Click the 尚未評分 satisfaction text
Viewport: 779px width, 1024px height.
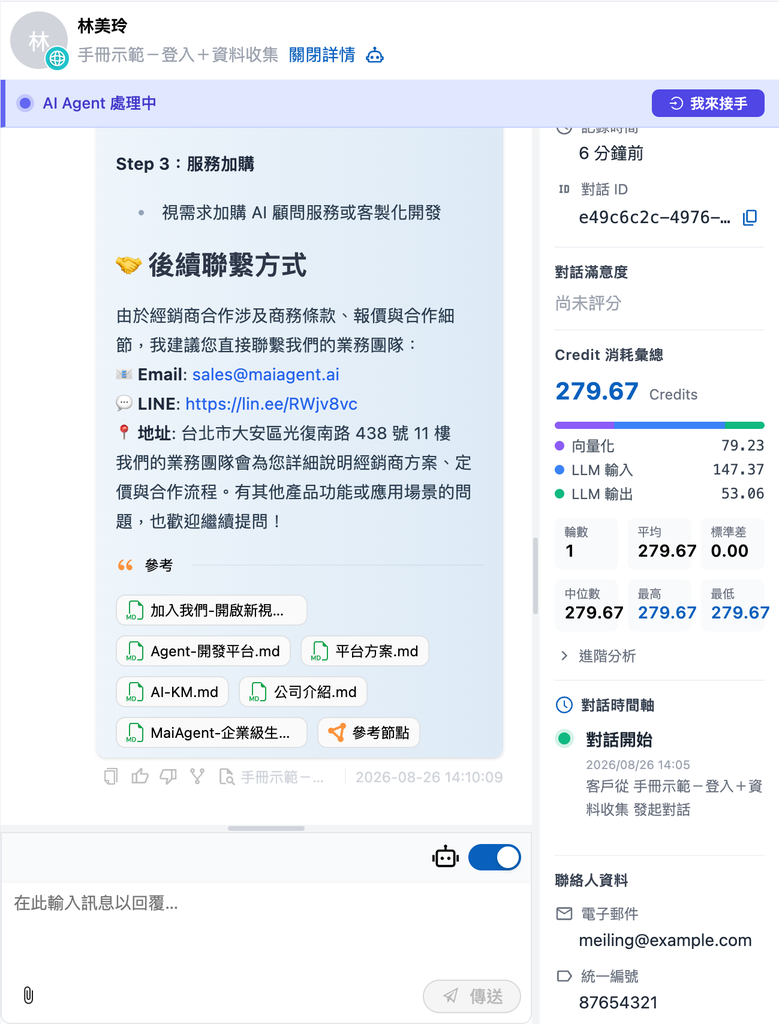(588, 303)
